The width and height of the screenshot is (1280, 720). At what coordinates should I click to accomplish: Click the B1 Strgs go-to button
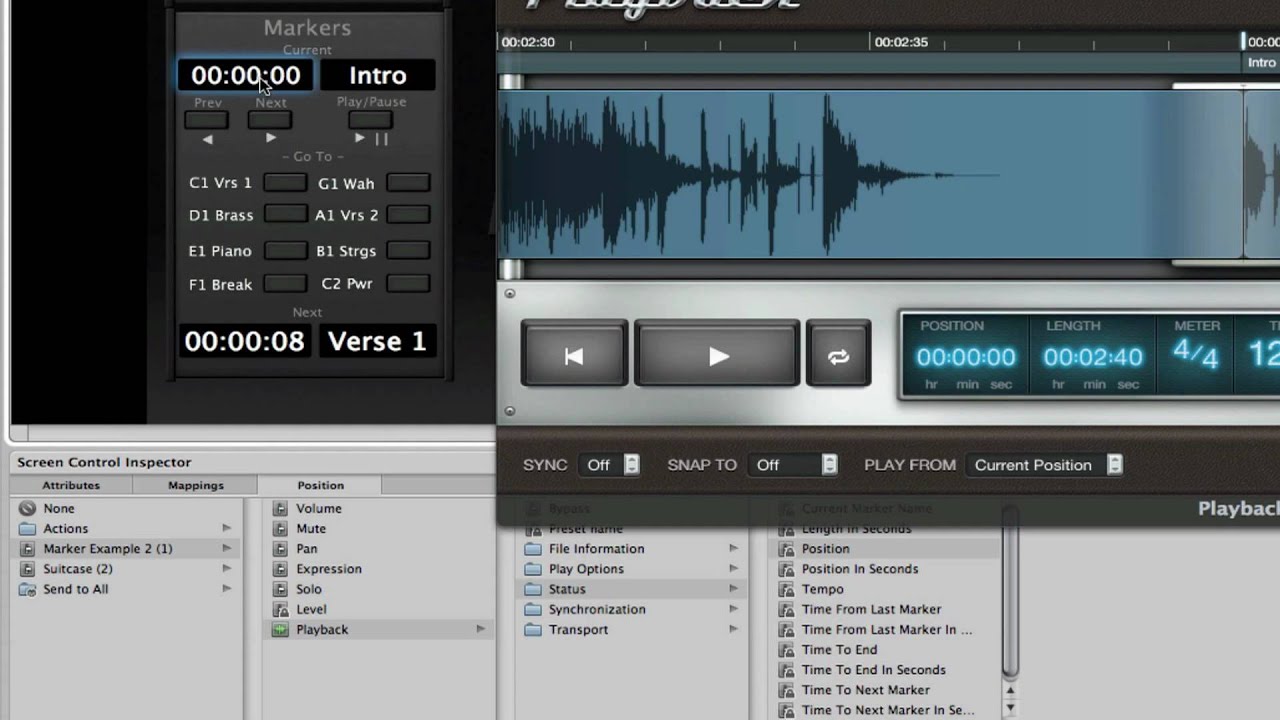click(408, 251)
